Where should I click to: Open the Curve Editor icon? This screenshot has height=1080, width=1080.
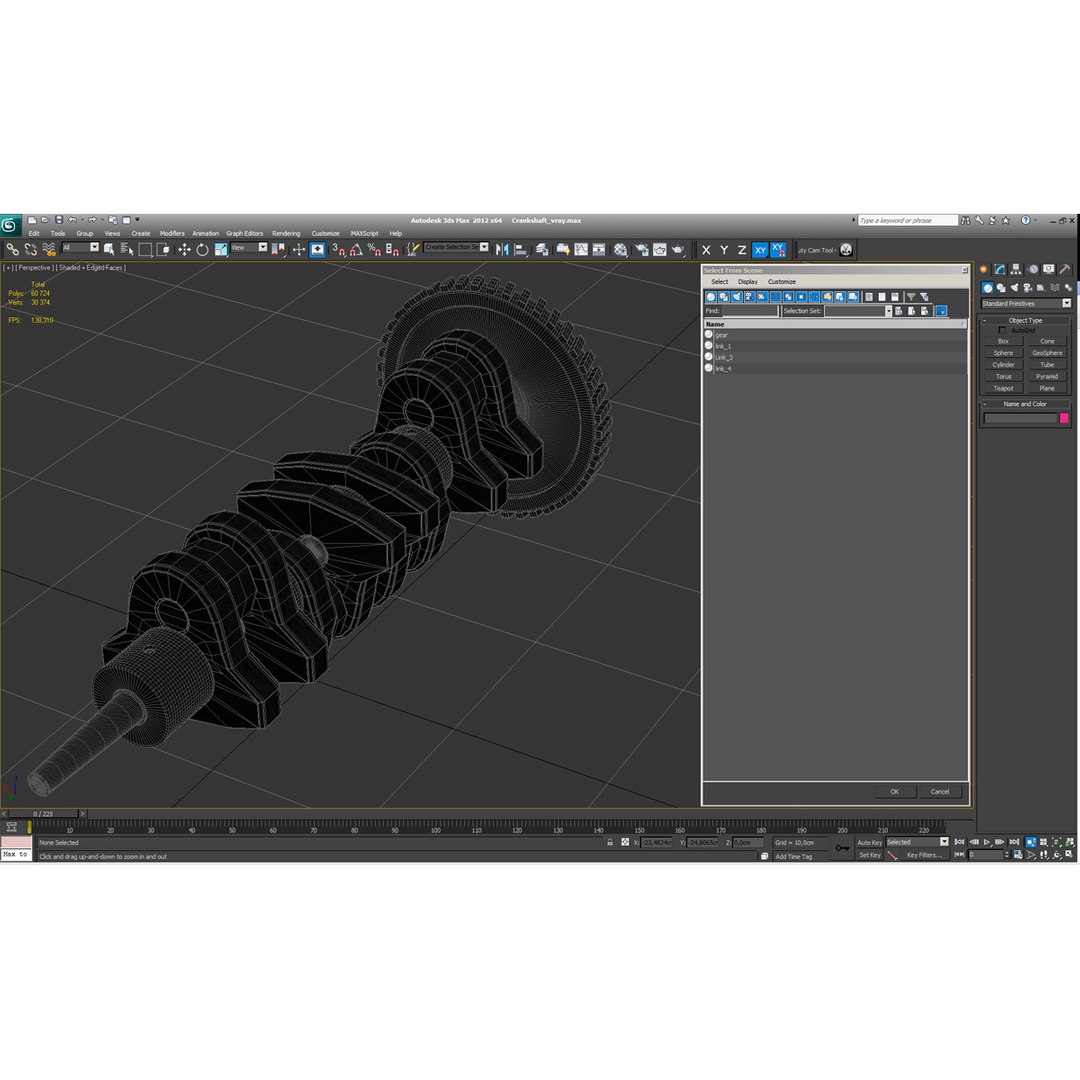click(x=581, y=249)
